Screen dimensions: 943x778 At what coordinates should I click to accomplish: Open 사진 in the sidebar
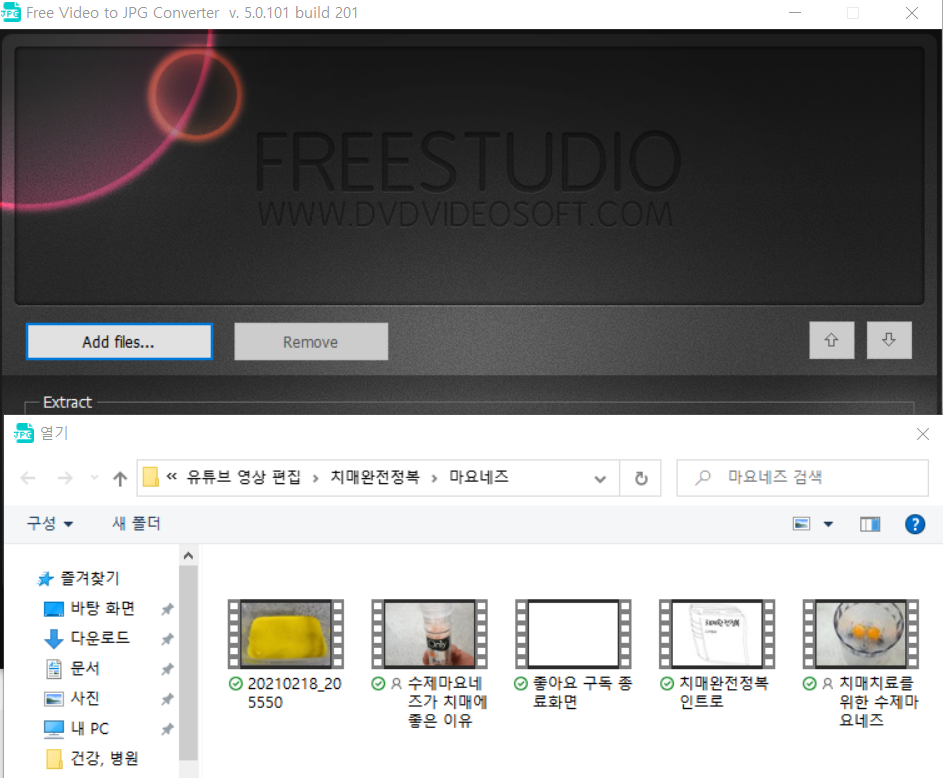[72, 698]
